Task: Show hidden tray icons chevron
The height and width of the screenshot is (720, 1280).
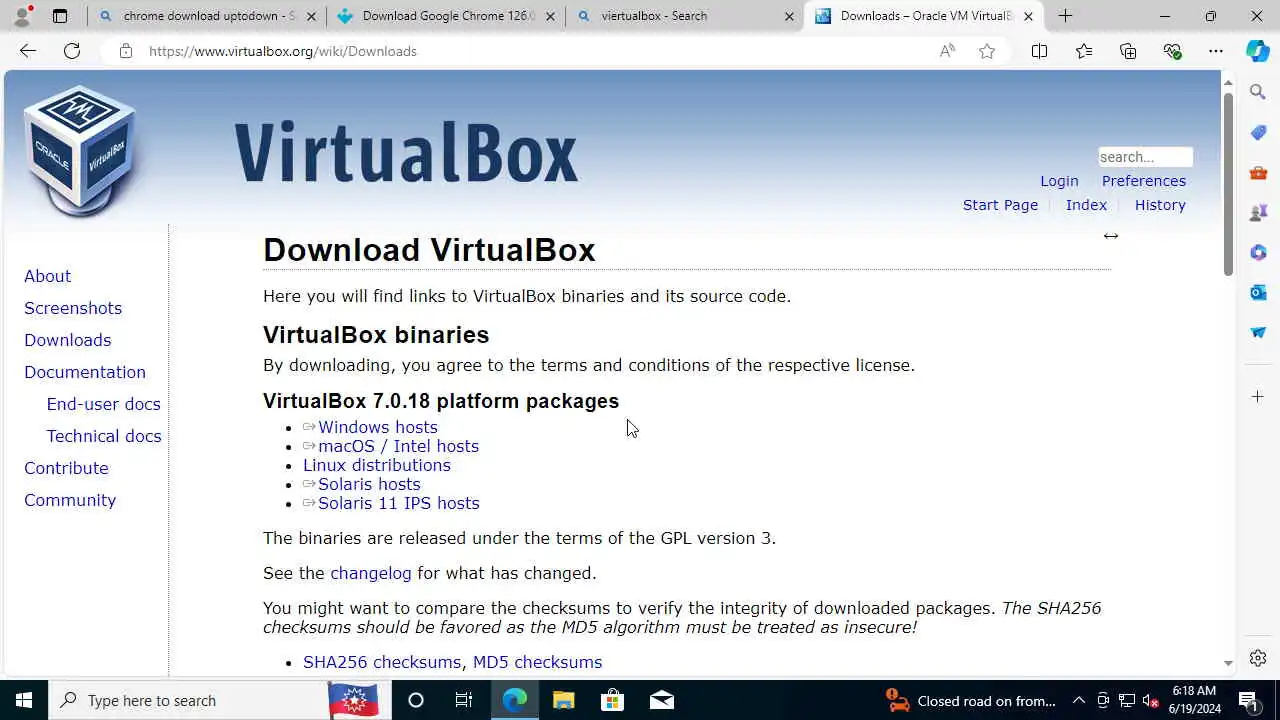Action: click(x=1078, y=700)
